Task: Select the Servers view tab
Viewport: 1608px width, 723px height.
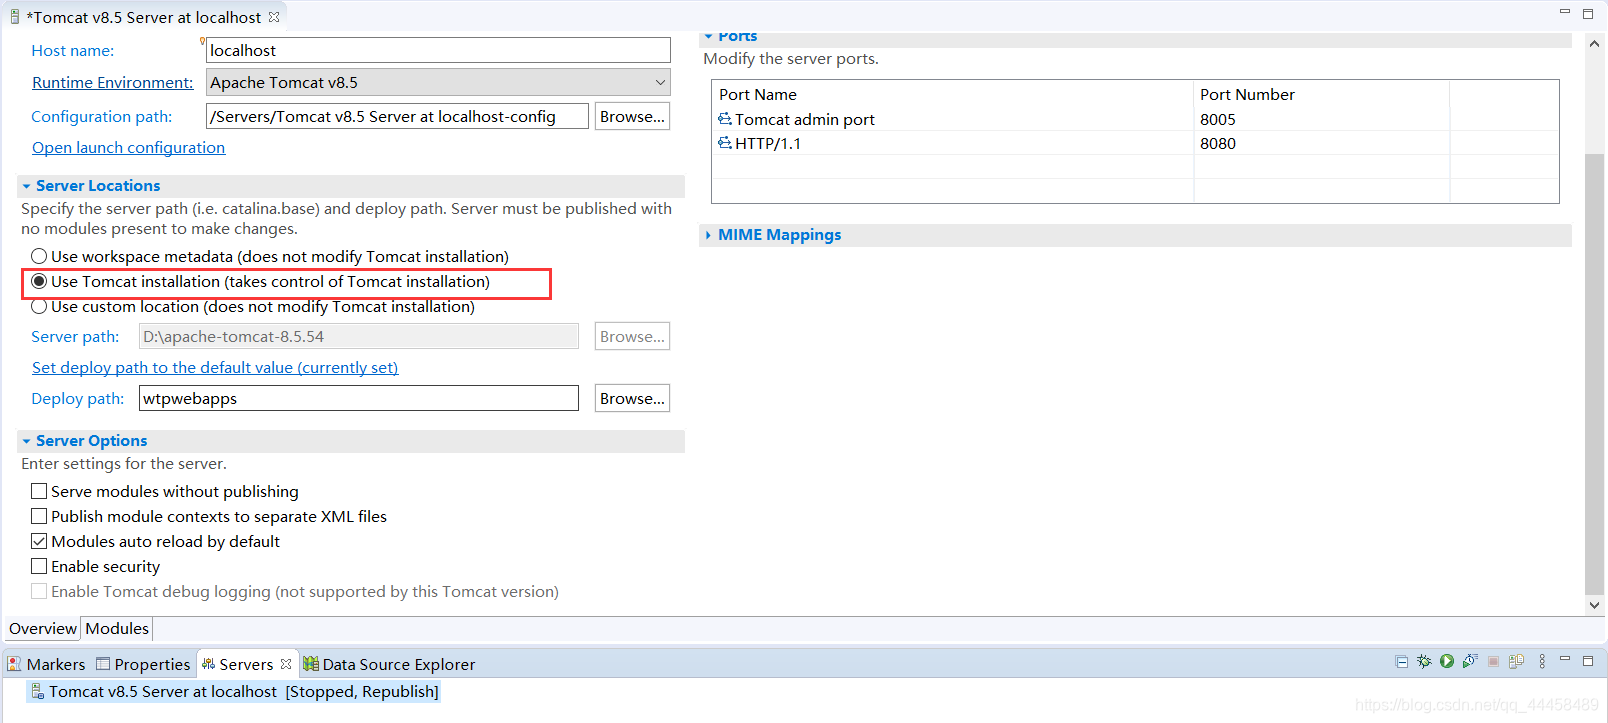Action: click(x=246, y=664)
